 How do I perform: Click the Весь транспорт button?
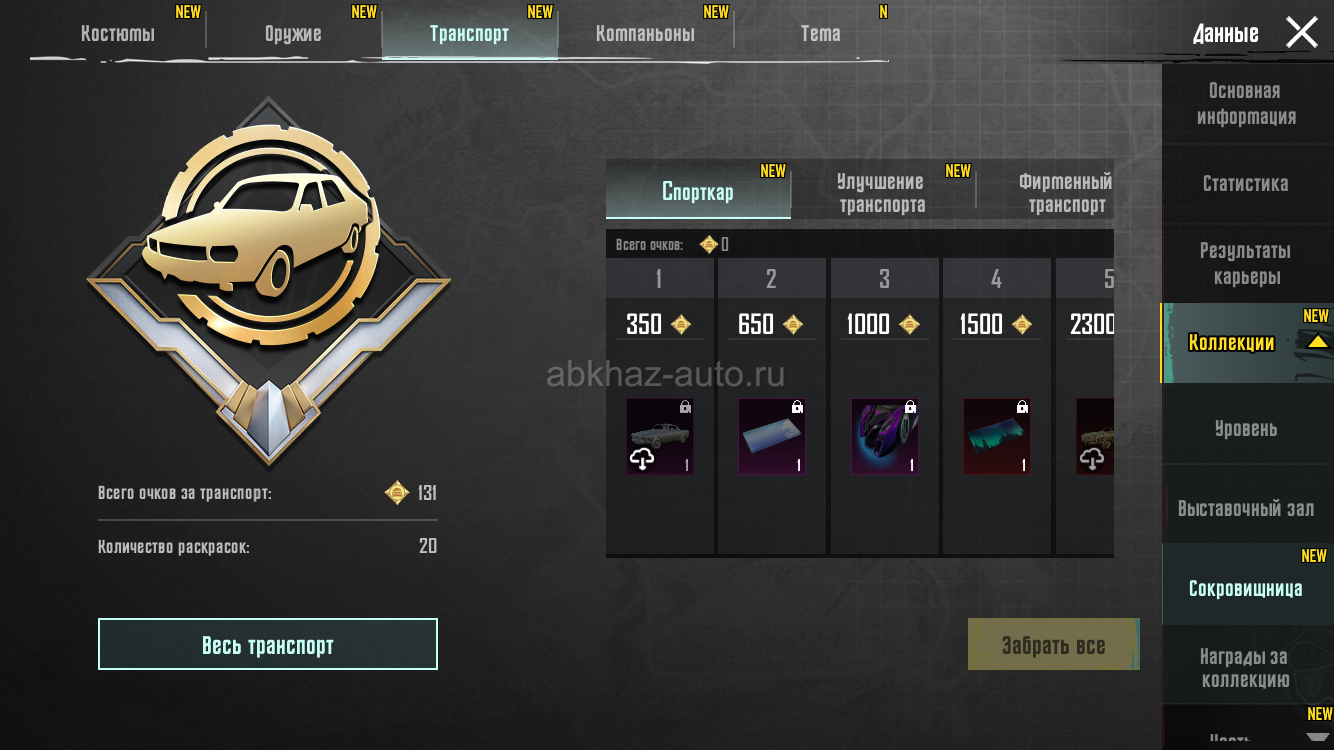268,644
